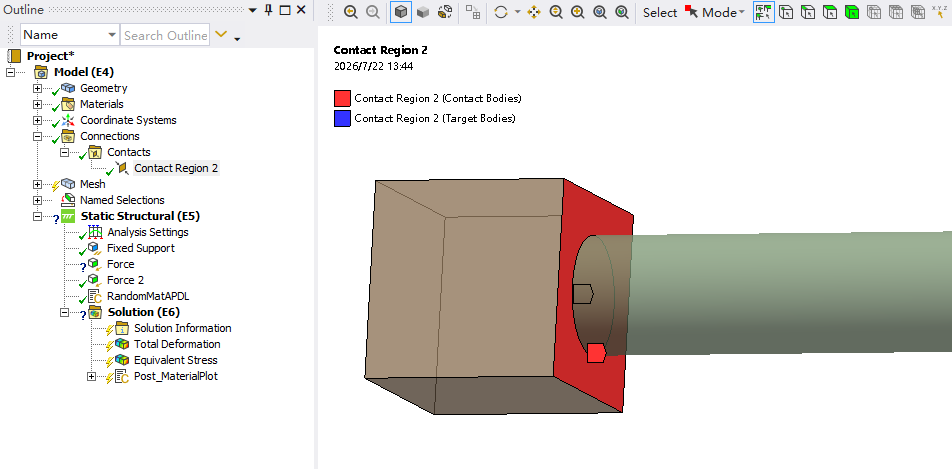Collapse the Solution (E6) node
Viewport: 952px width, 469px height.
64,312
